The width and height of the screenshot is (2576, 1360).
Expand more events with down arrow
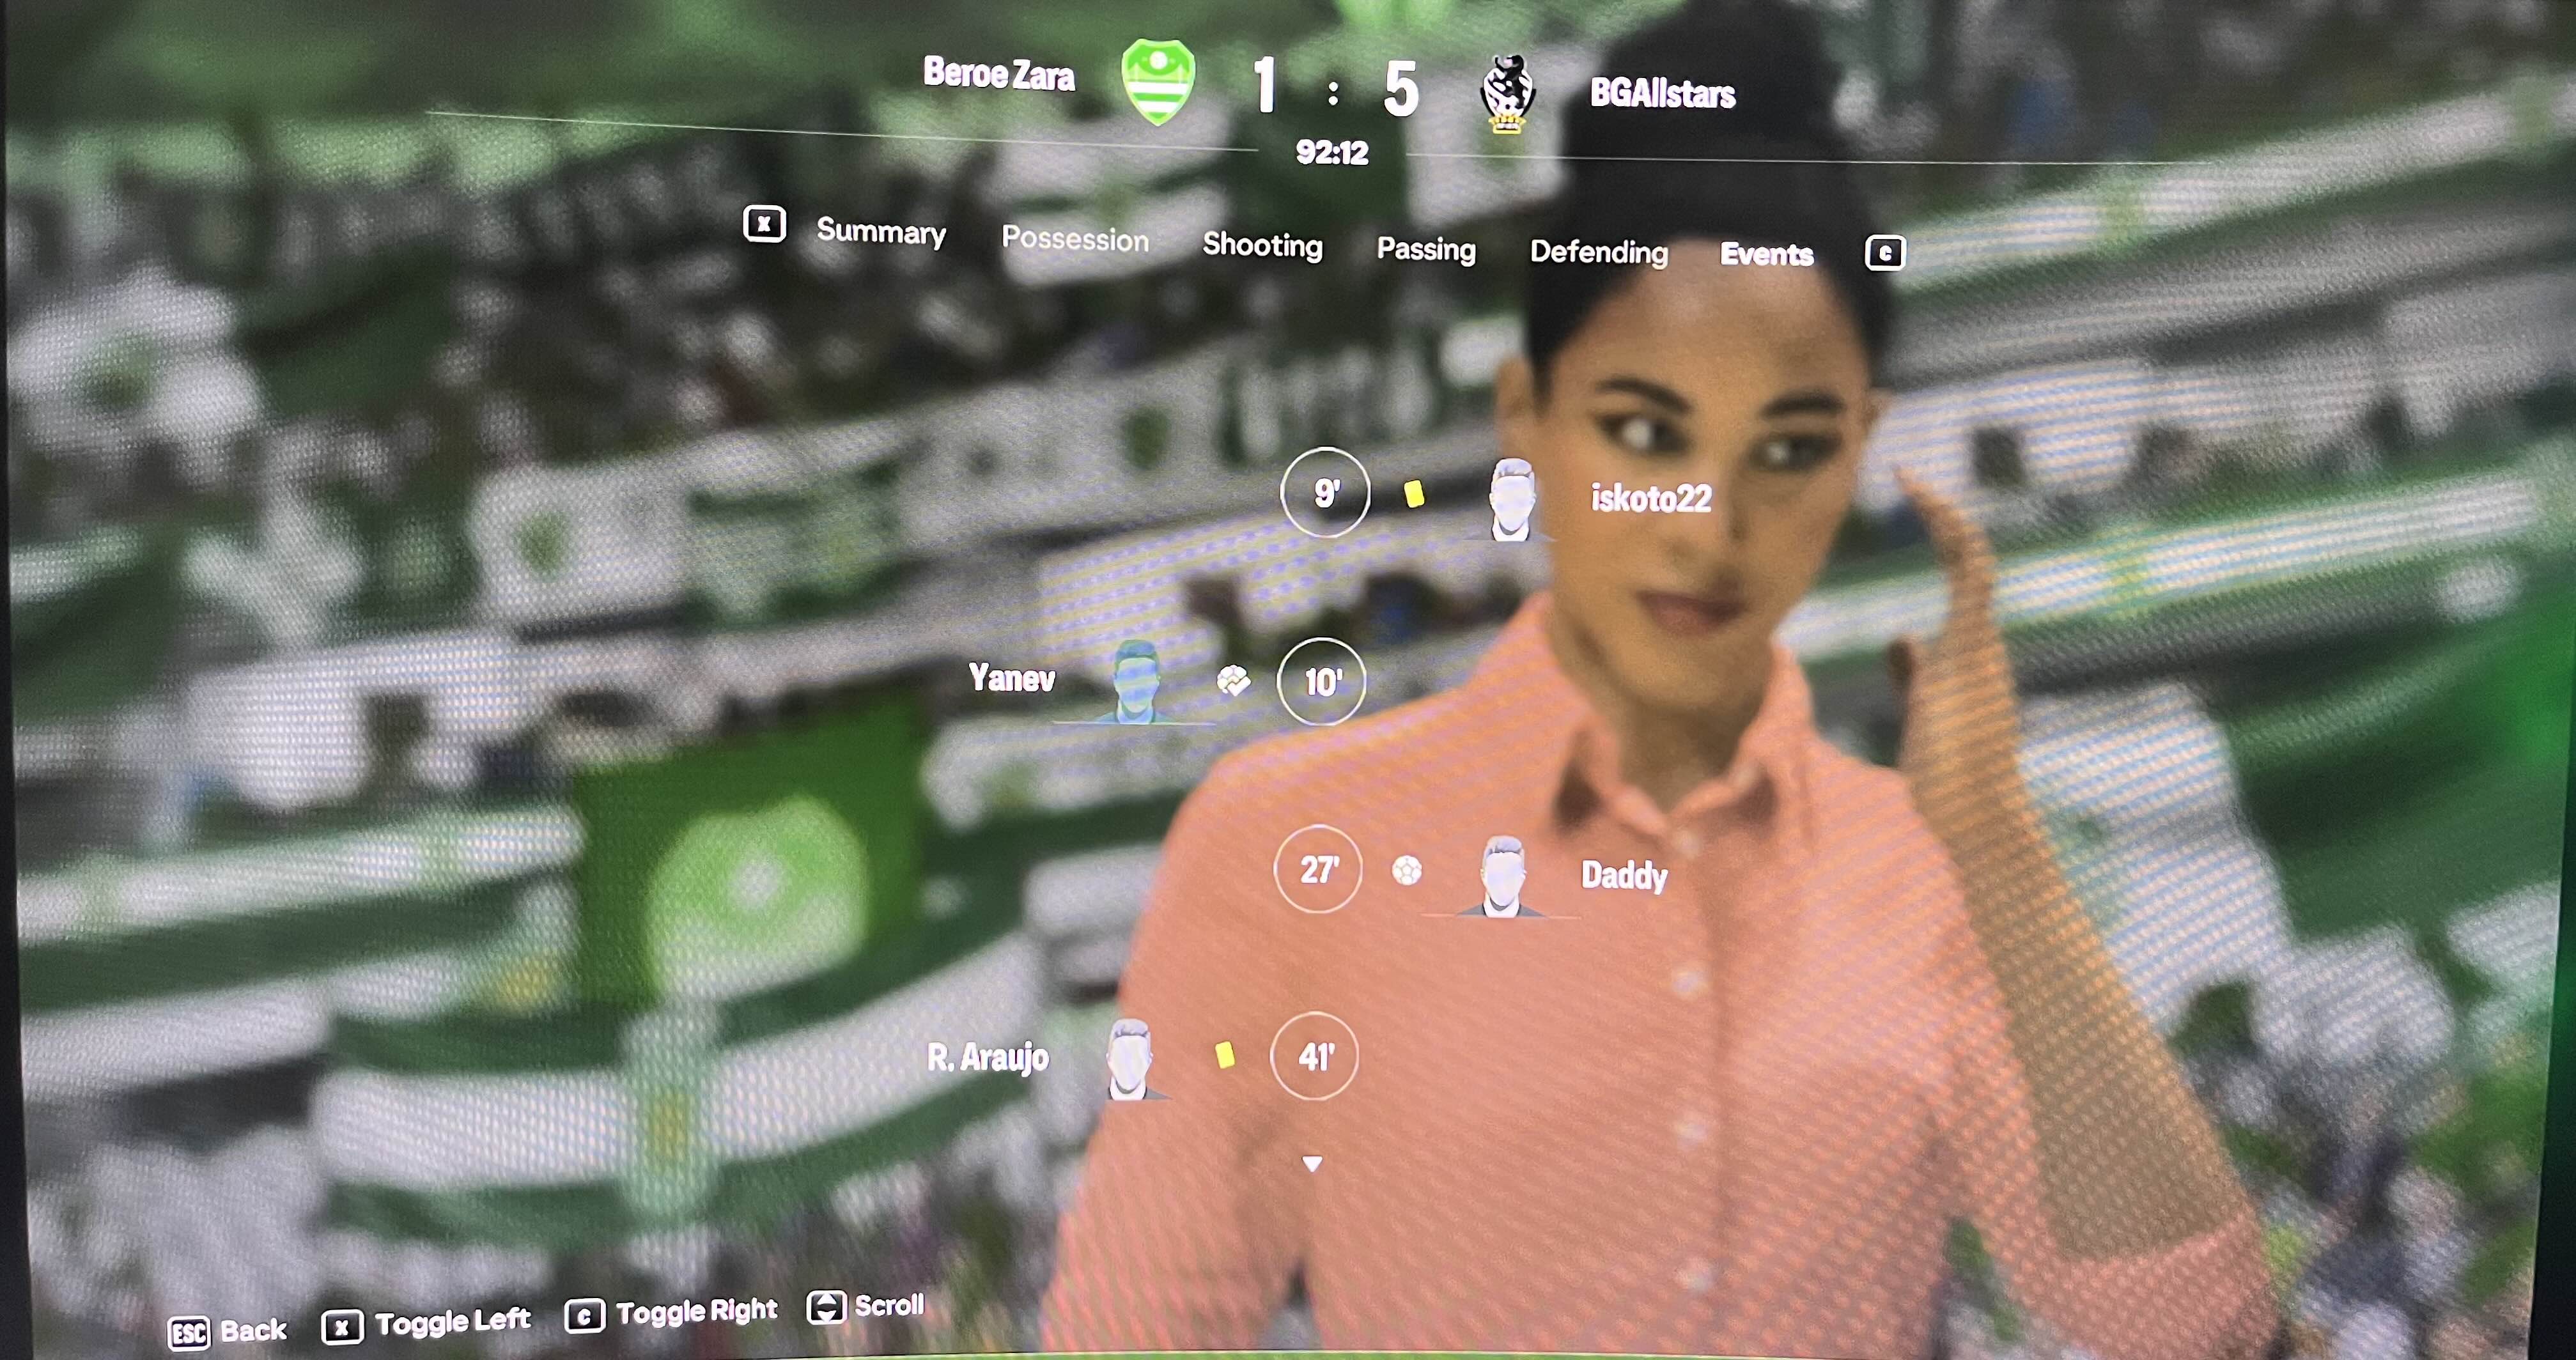point(1312,1163)
